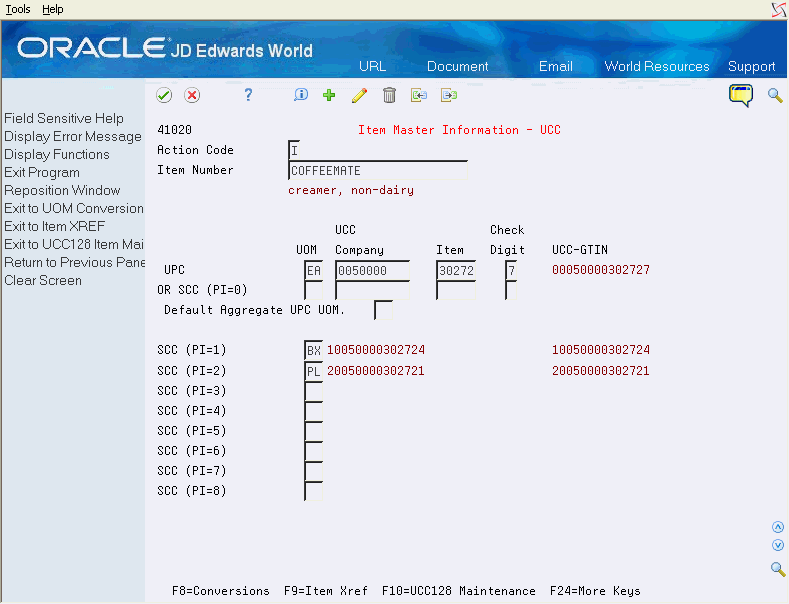Image resolution: width=789 pixels, height=604 pixels.
Task: Click UCC-GTIN value 00050000302727
Action: coord(601,270)
